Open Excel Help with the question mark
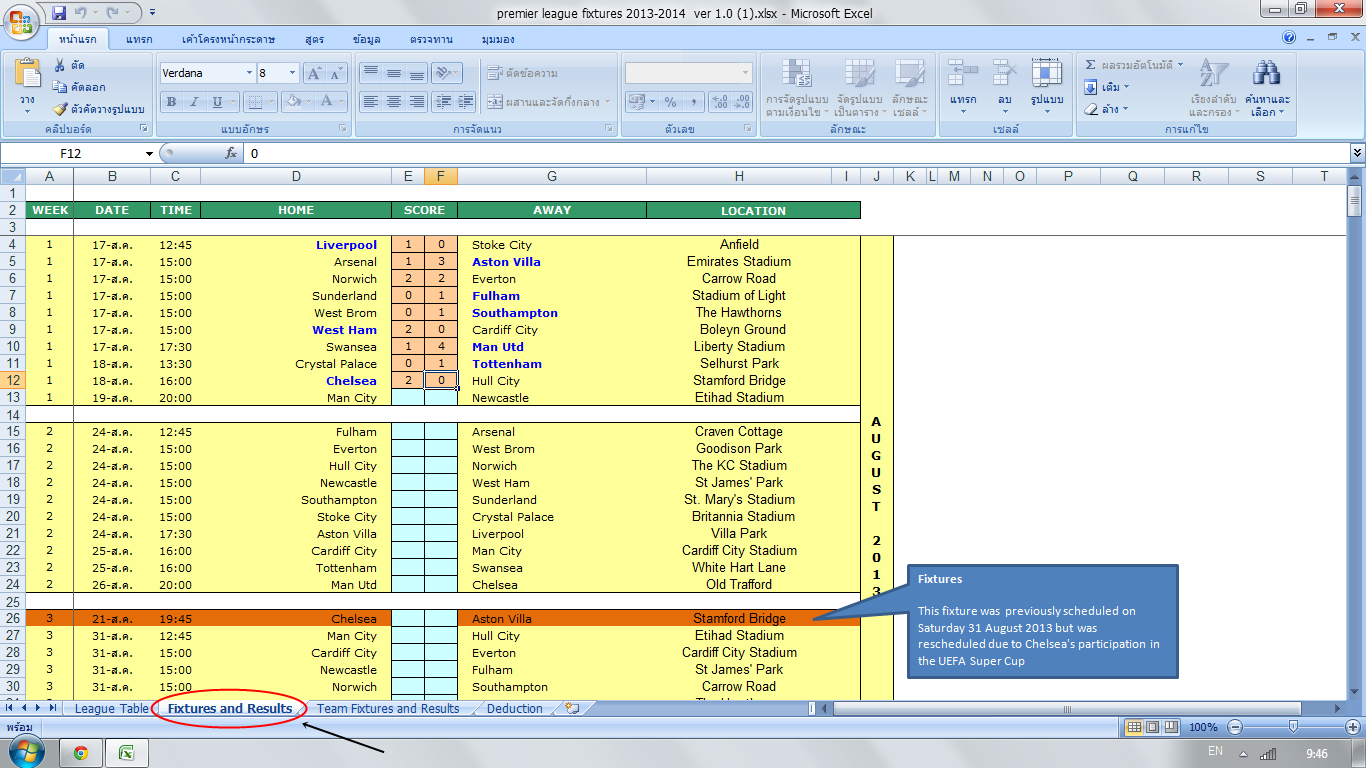The width and height of the screenshot is (1366, 768). tap(1290, 38)
